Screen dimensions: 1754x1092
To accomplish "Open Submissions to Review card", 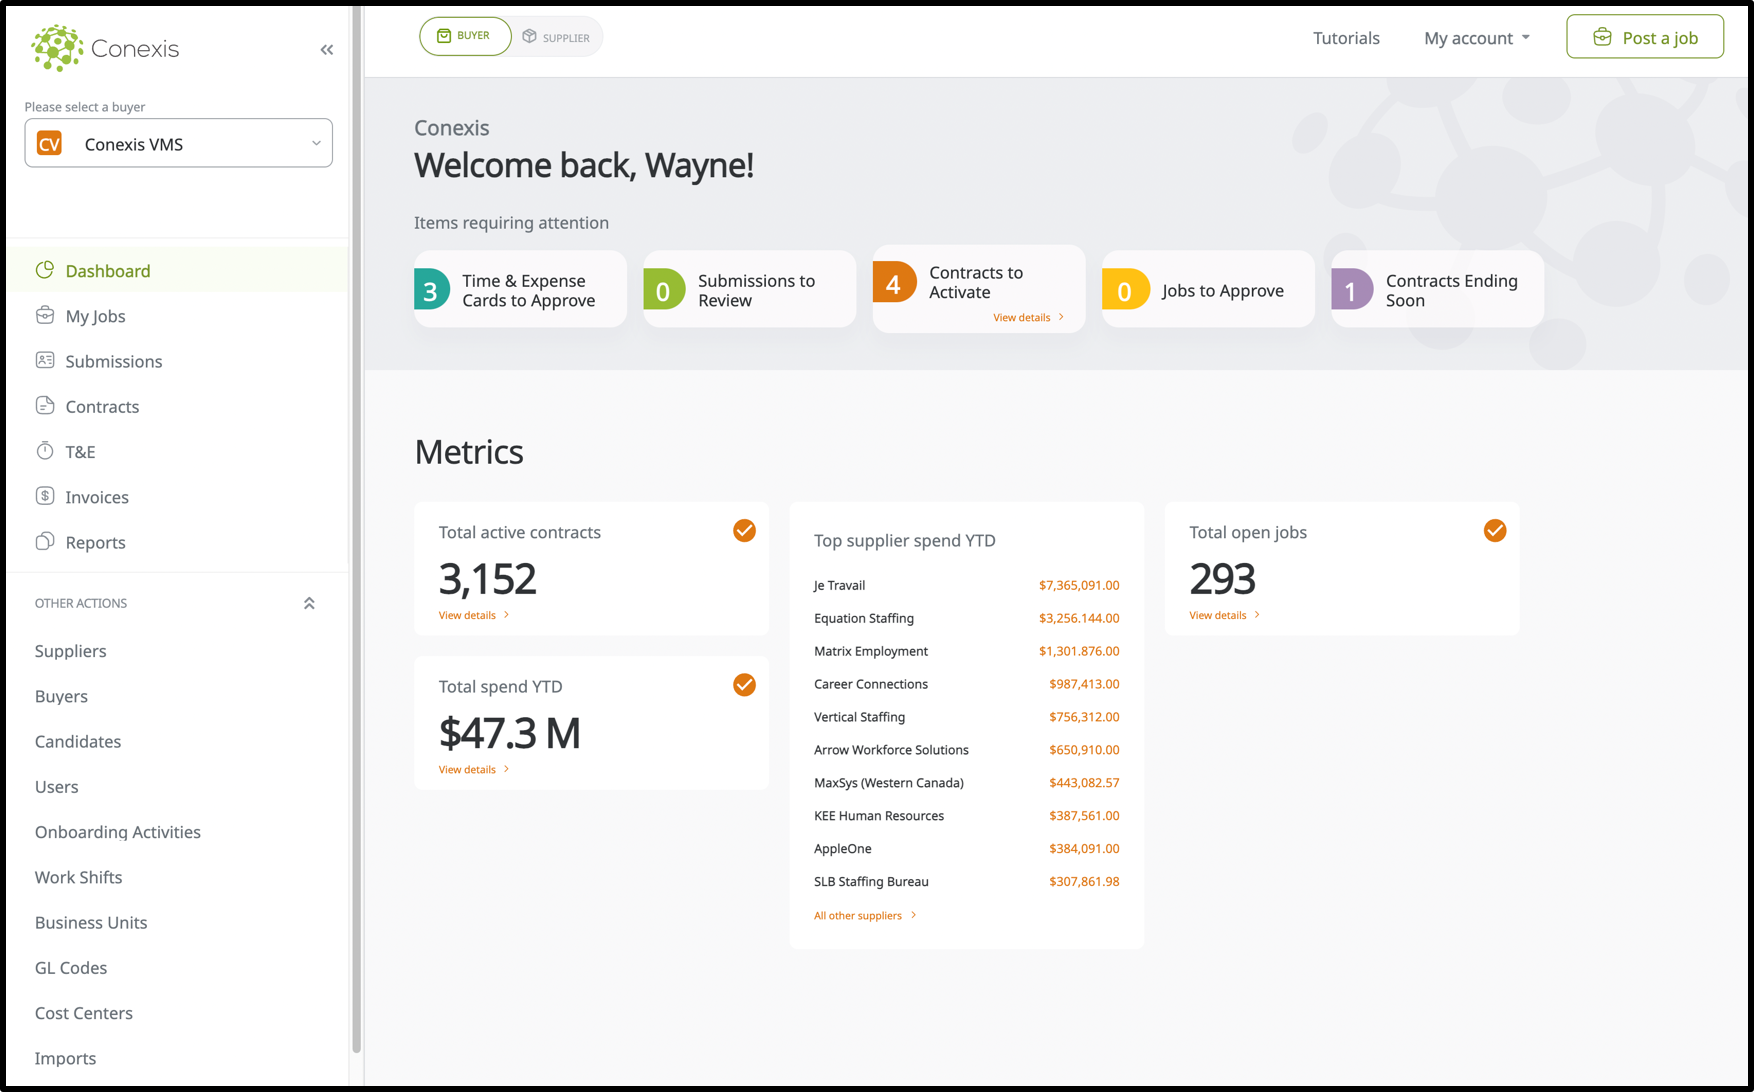I will point(750,289).
